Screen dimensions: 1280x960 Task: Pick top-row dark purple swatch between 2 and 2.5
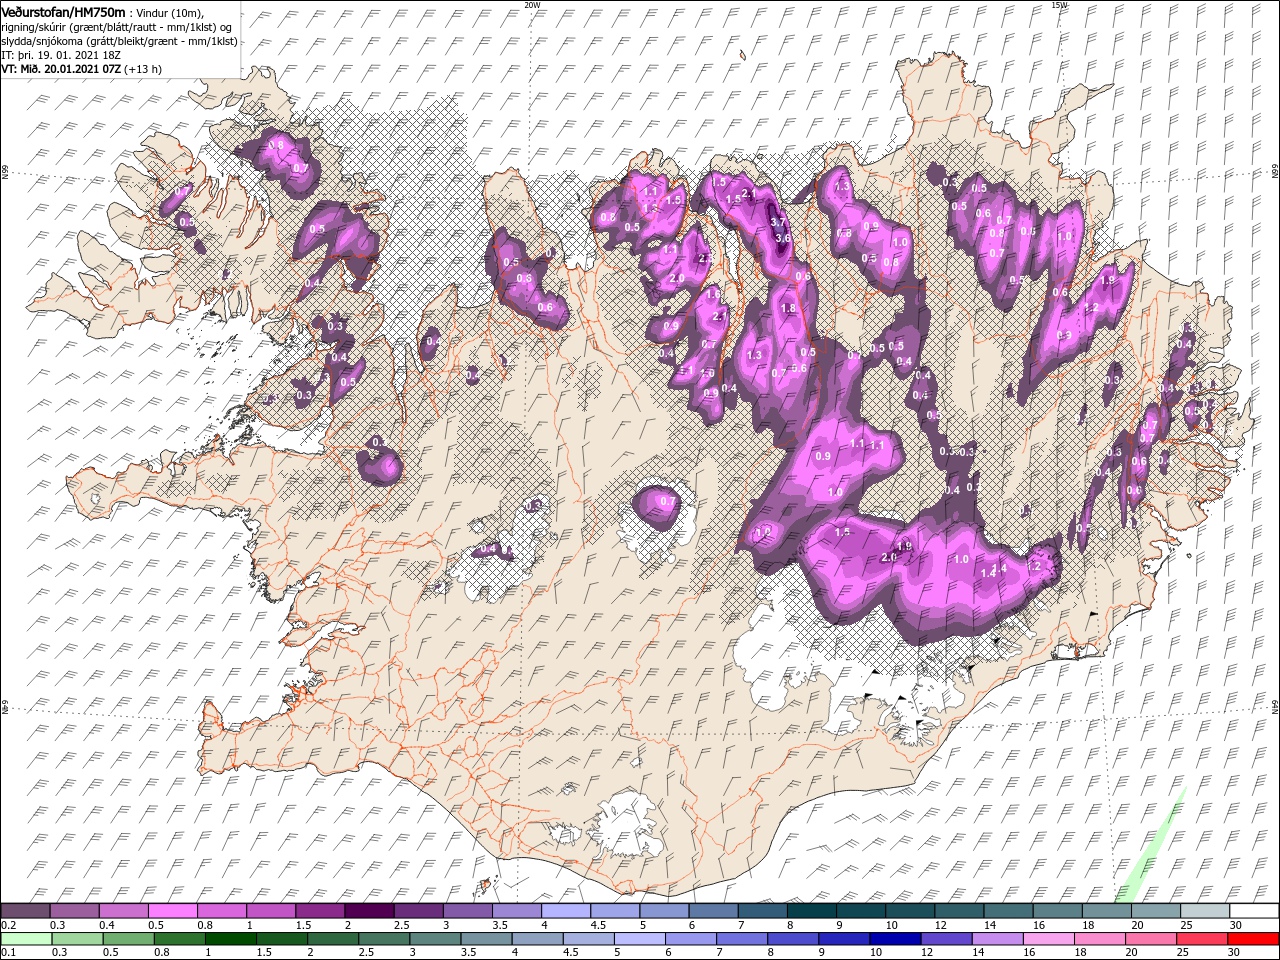coord(369,910)
